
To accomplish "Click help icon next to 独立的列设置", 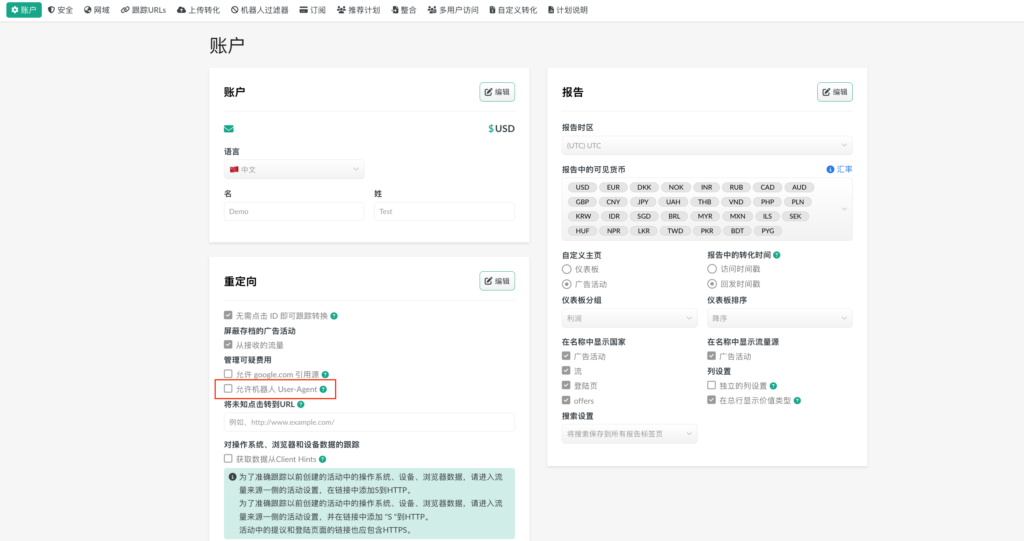I will coord(773,386).
